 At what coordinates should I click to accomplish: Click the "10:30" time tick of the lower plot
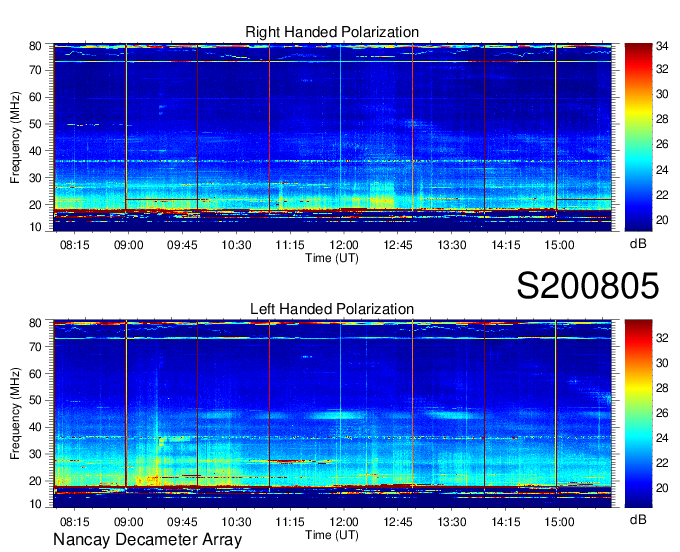236,522
